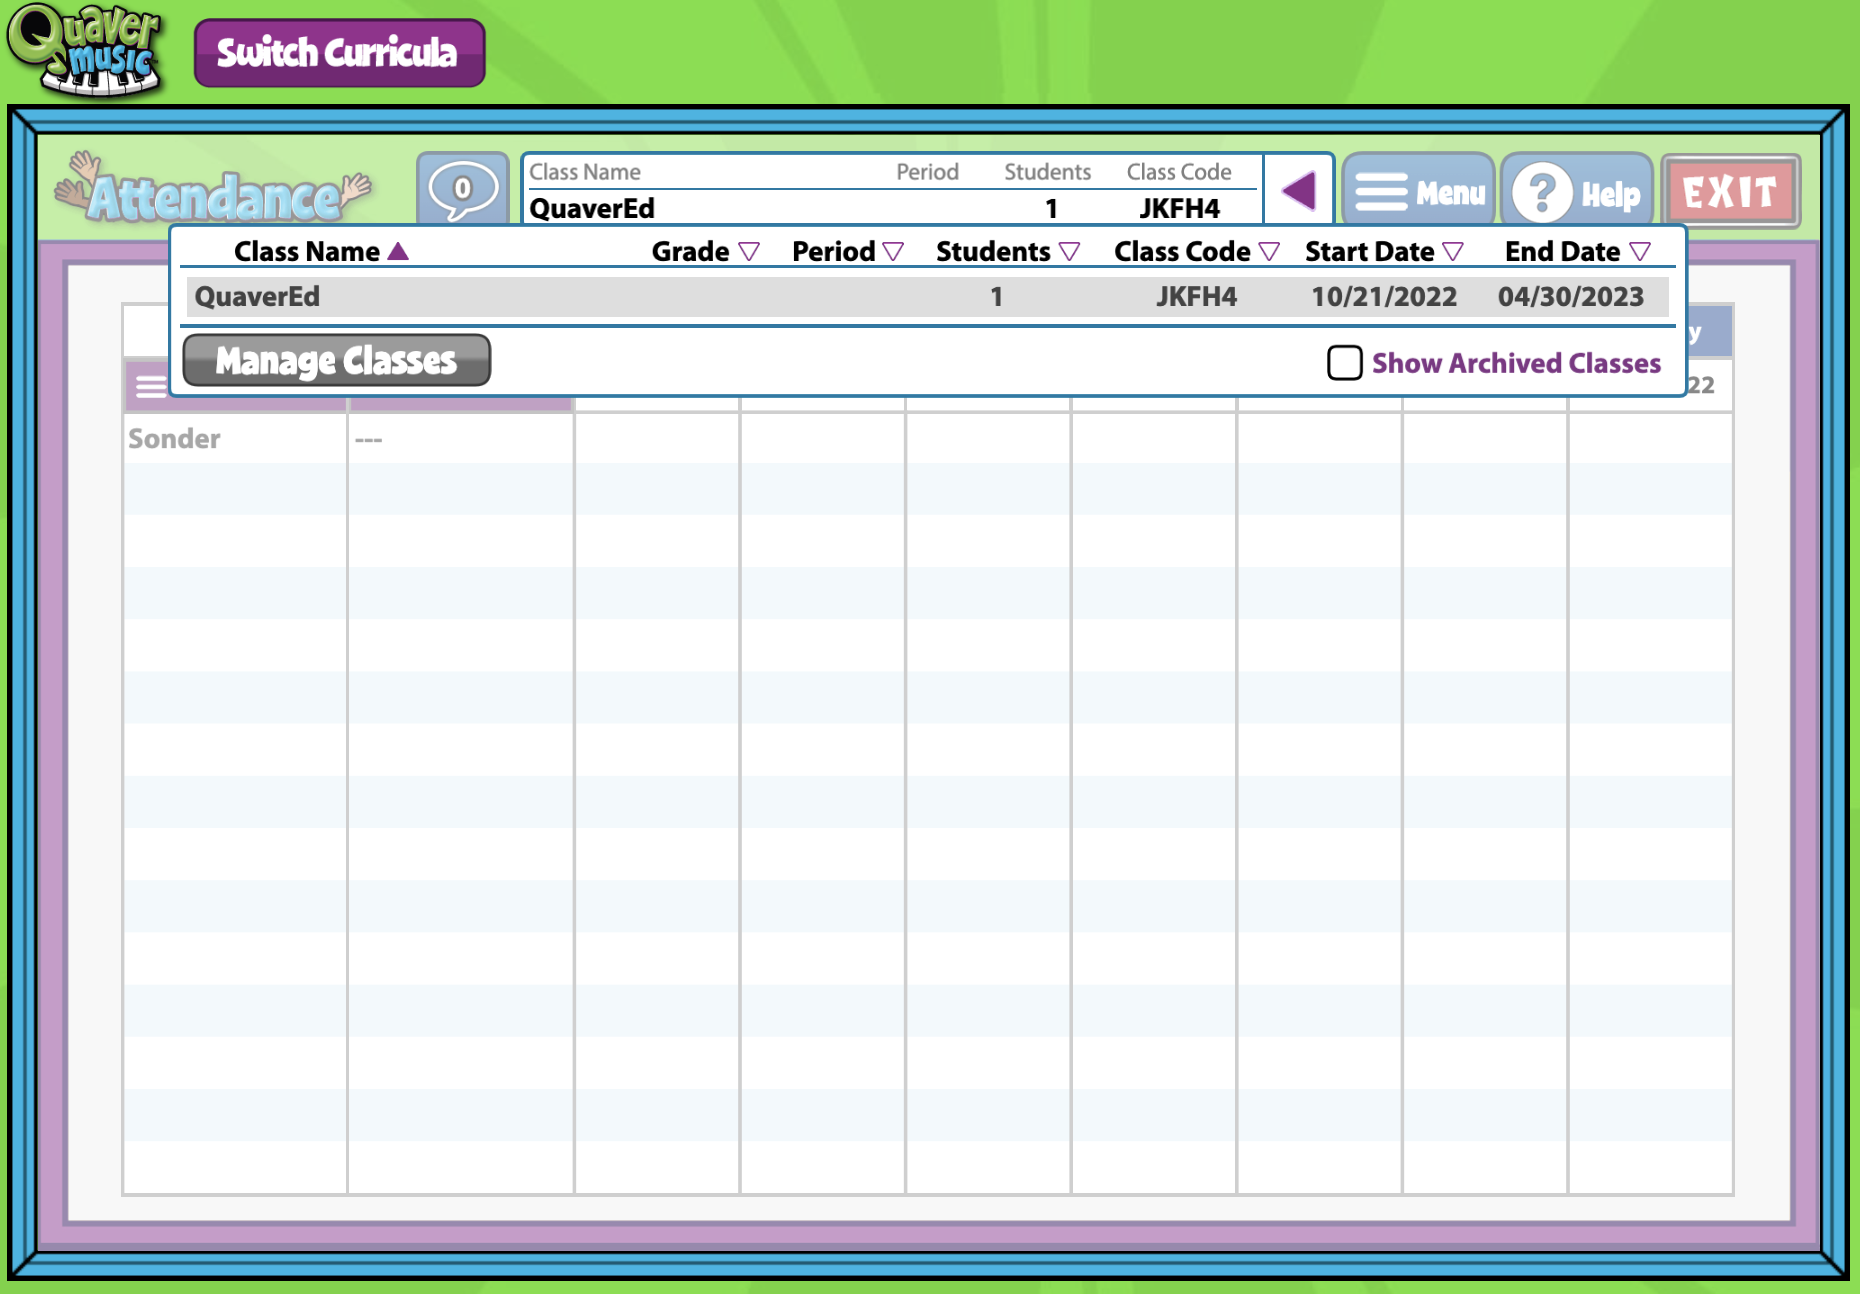Open the Switch Curricula button
The width and height of the screenshot is (1860, 1294).
coord(339,53)
